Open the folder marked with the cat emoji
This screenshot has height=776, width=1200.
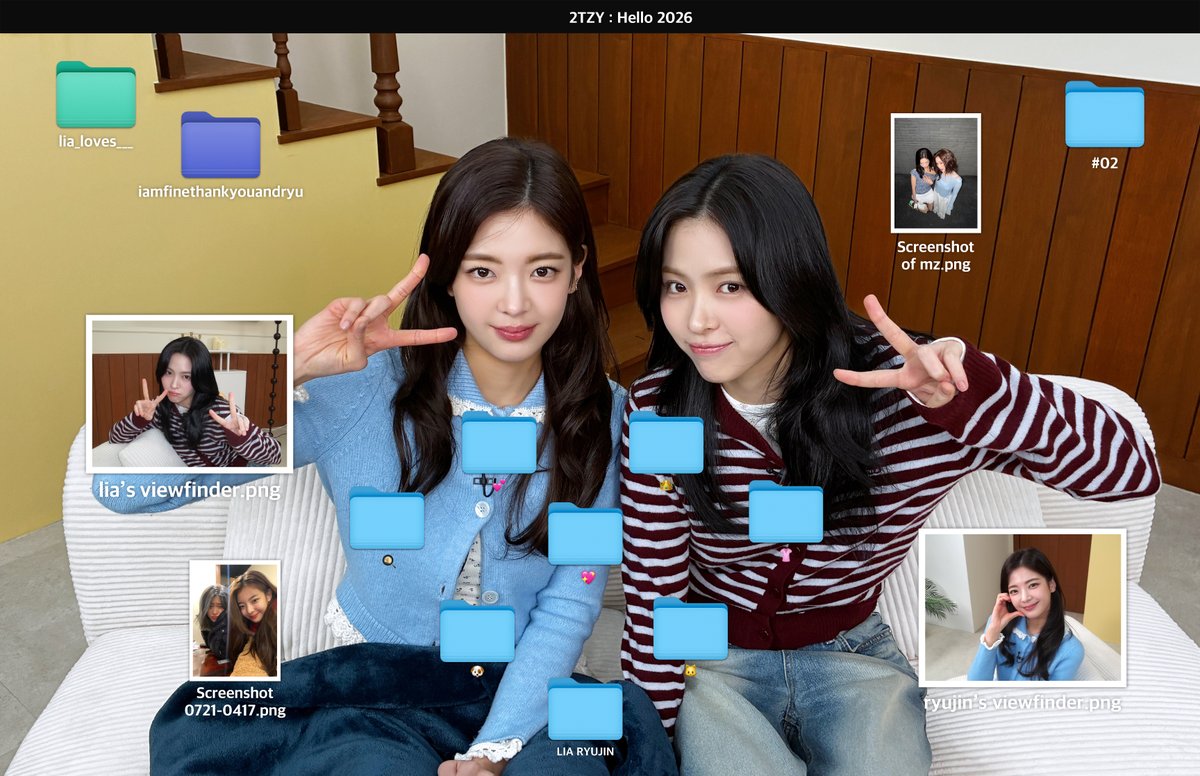[x=690, y=629]
